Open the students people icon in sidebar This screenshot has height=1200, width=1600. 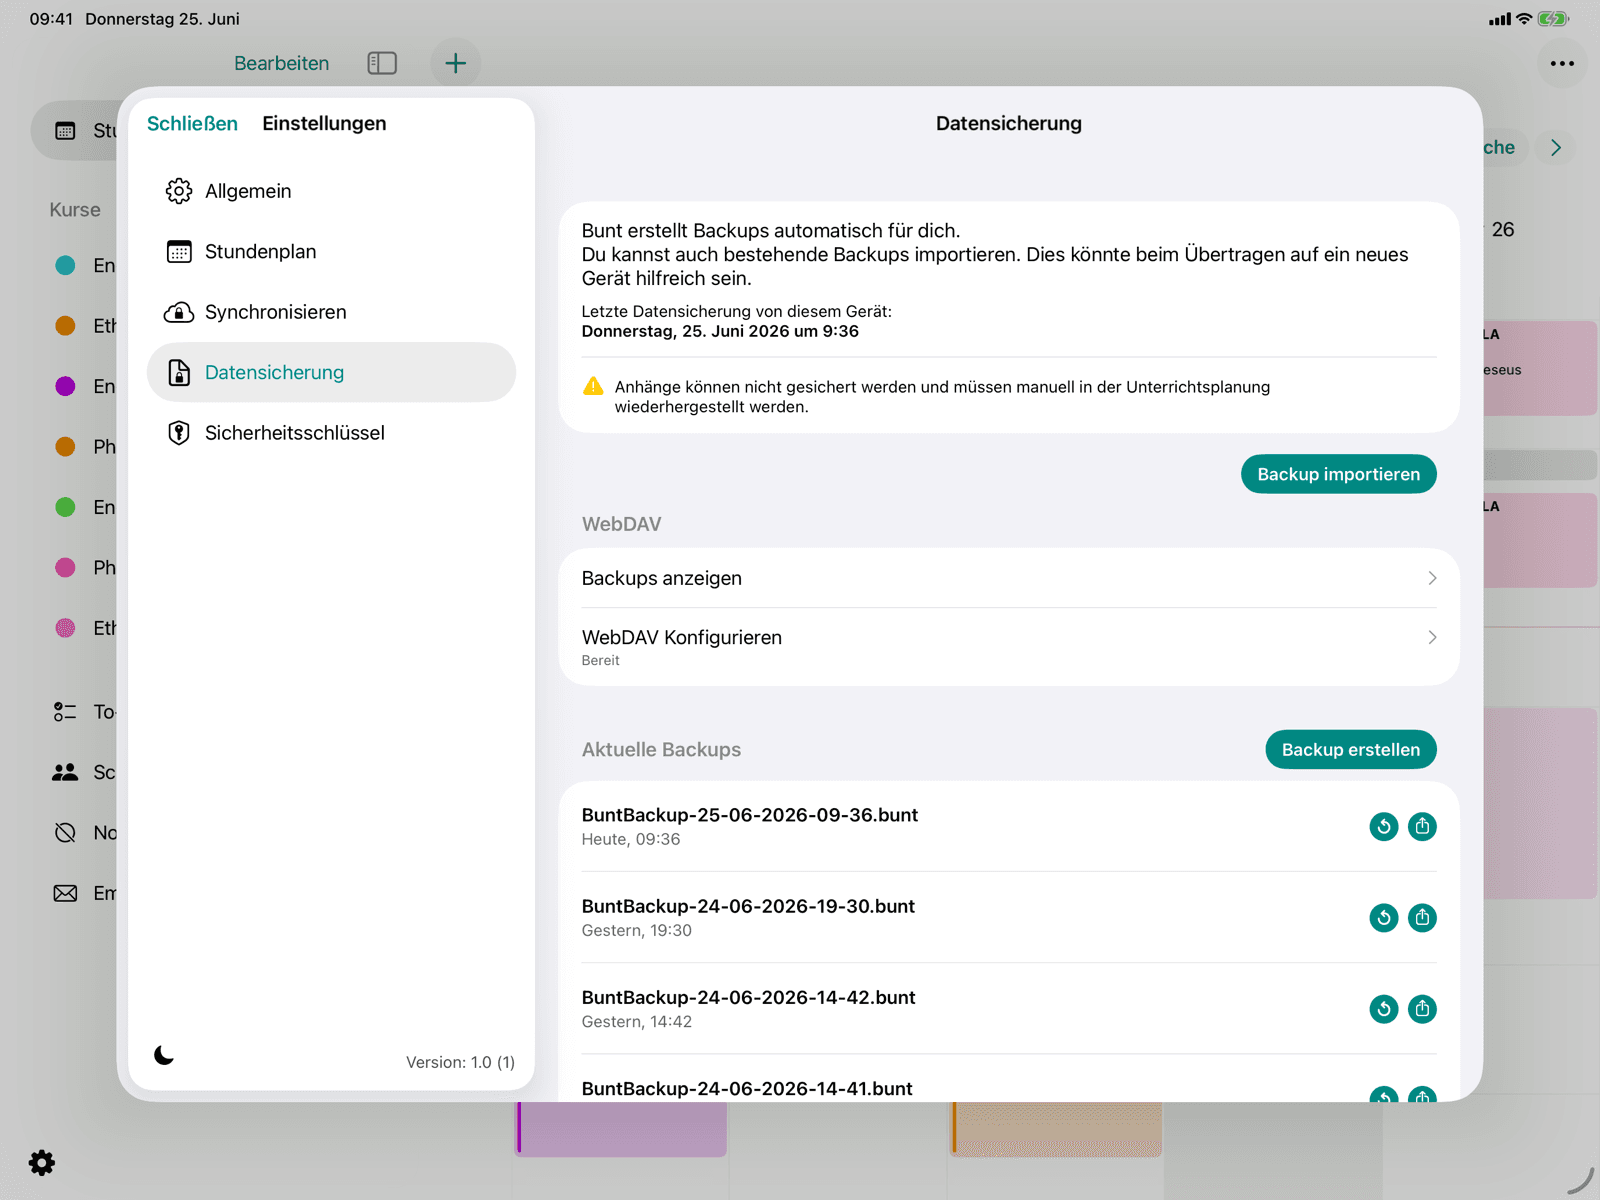tap(65, 772)
